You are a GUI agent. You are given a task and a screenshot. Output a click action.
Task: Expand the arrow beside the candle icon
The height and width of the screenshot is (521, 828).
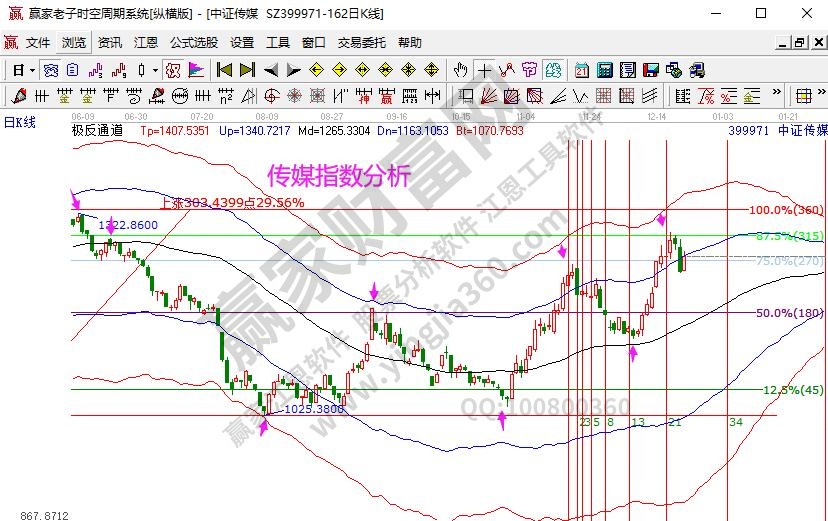pyautogui.click(x=154, y=70)
